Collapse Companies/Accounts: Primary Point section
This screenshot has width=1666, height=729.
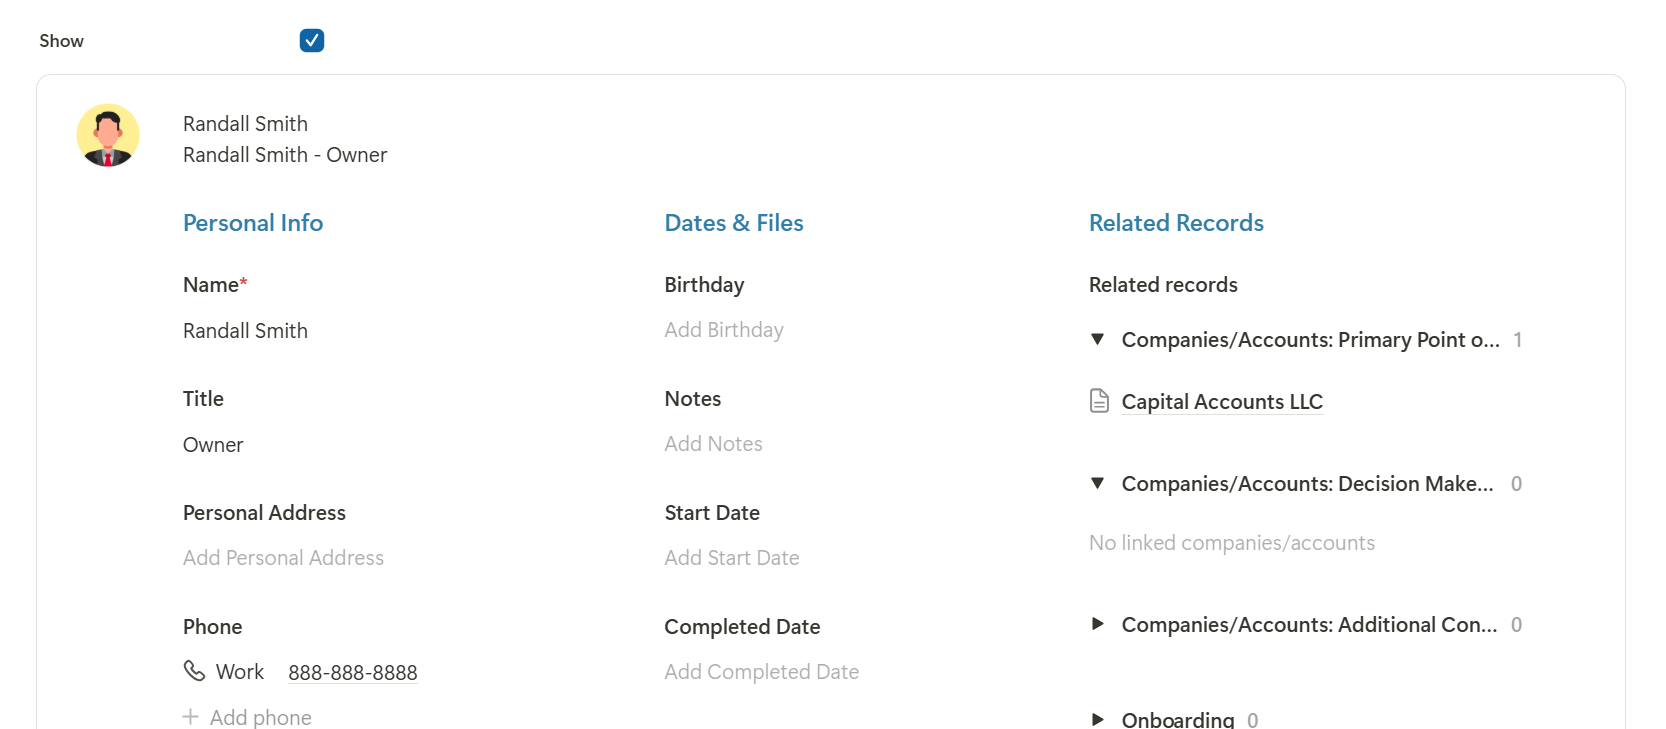point(1098,340)
